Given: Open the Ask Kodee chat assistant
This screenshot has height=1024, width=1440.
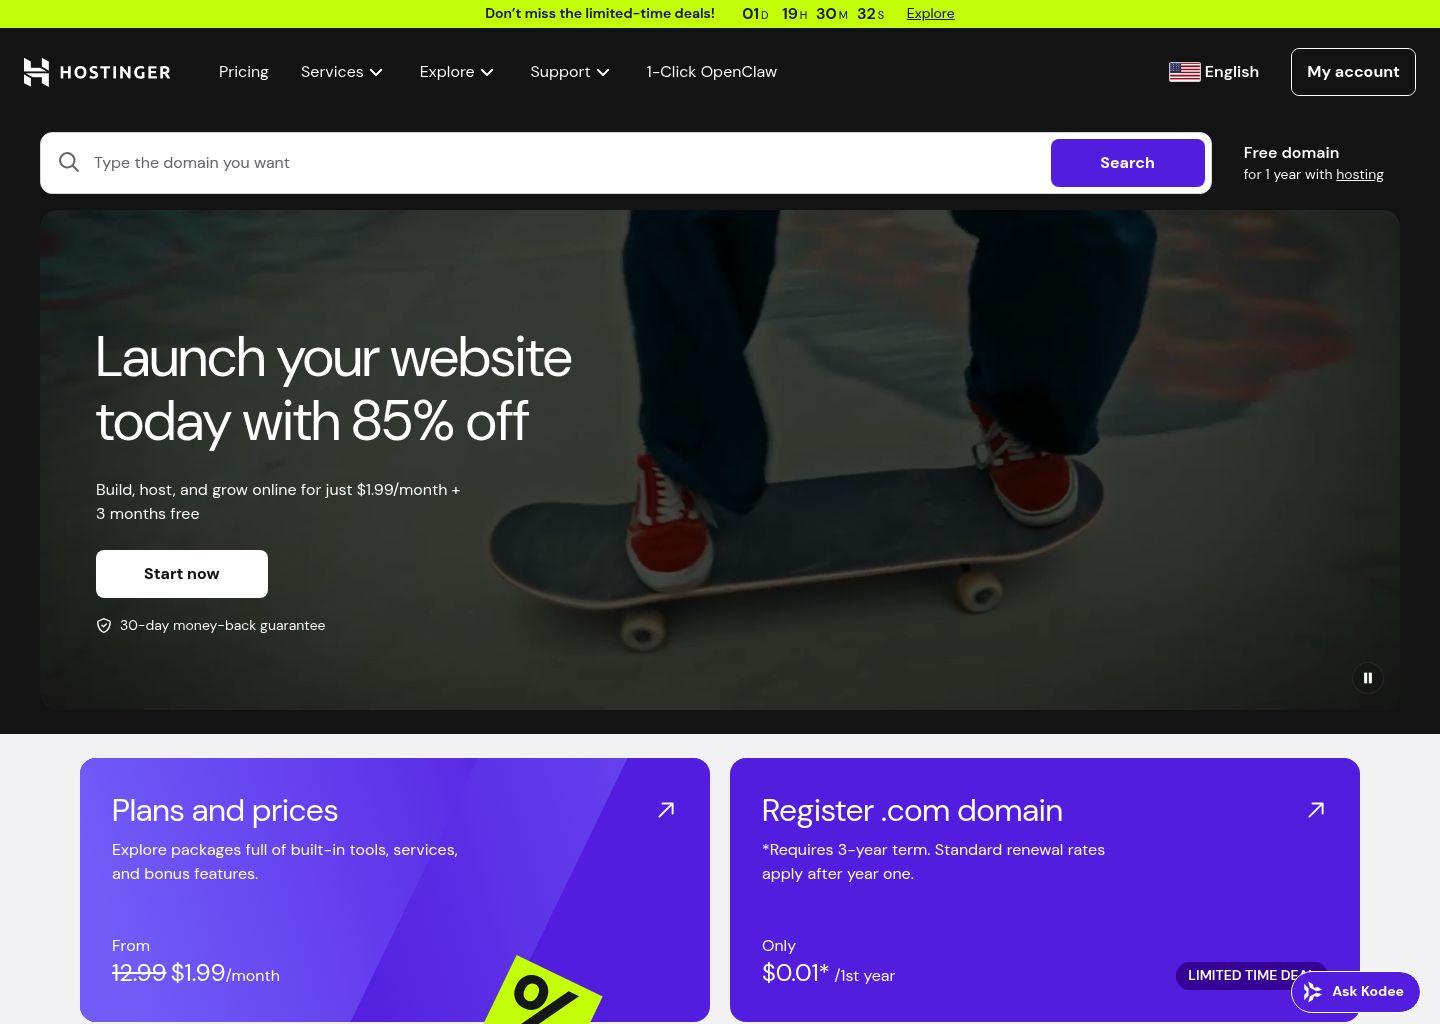Looking at the screenshot, I should [1355, 992].
